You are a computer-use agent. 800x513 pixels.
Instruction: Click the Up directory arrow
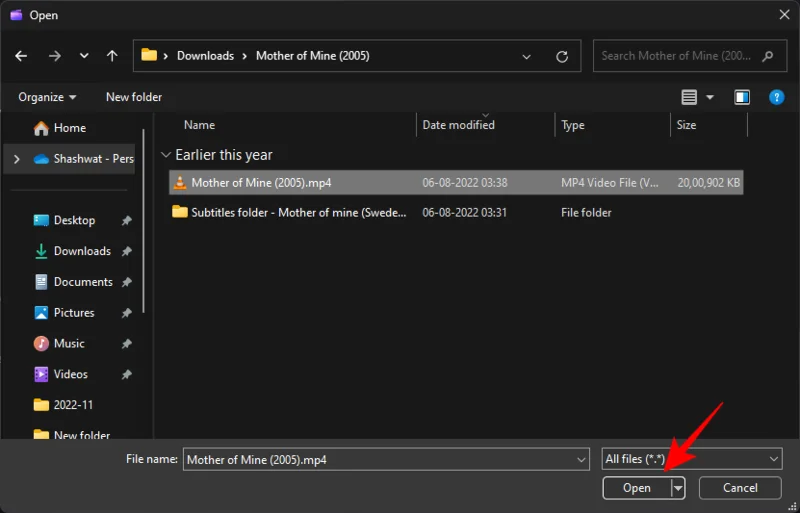tap(112, 56)
